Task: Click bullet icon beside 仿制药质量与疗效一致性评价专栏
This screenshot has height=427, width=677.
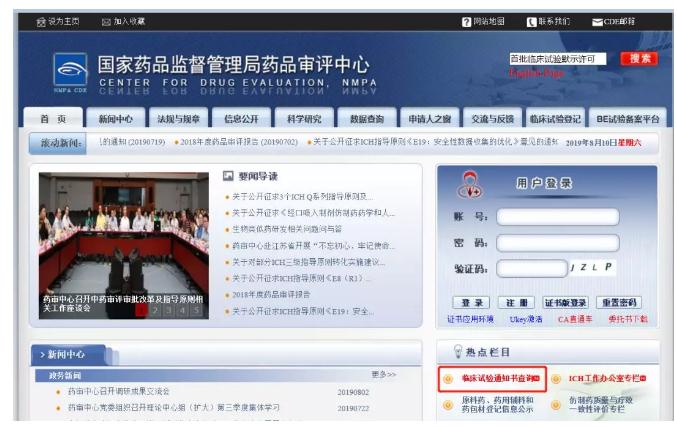Action: point(556,405)
